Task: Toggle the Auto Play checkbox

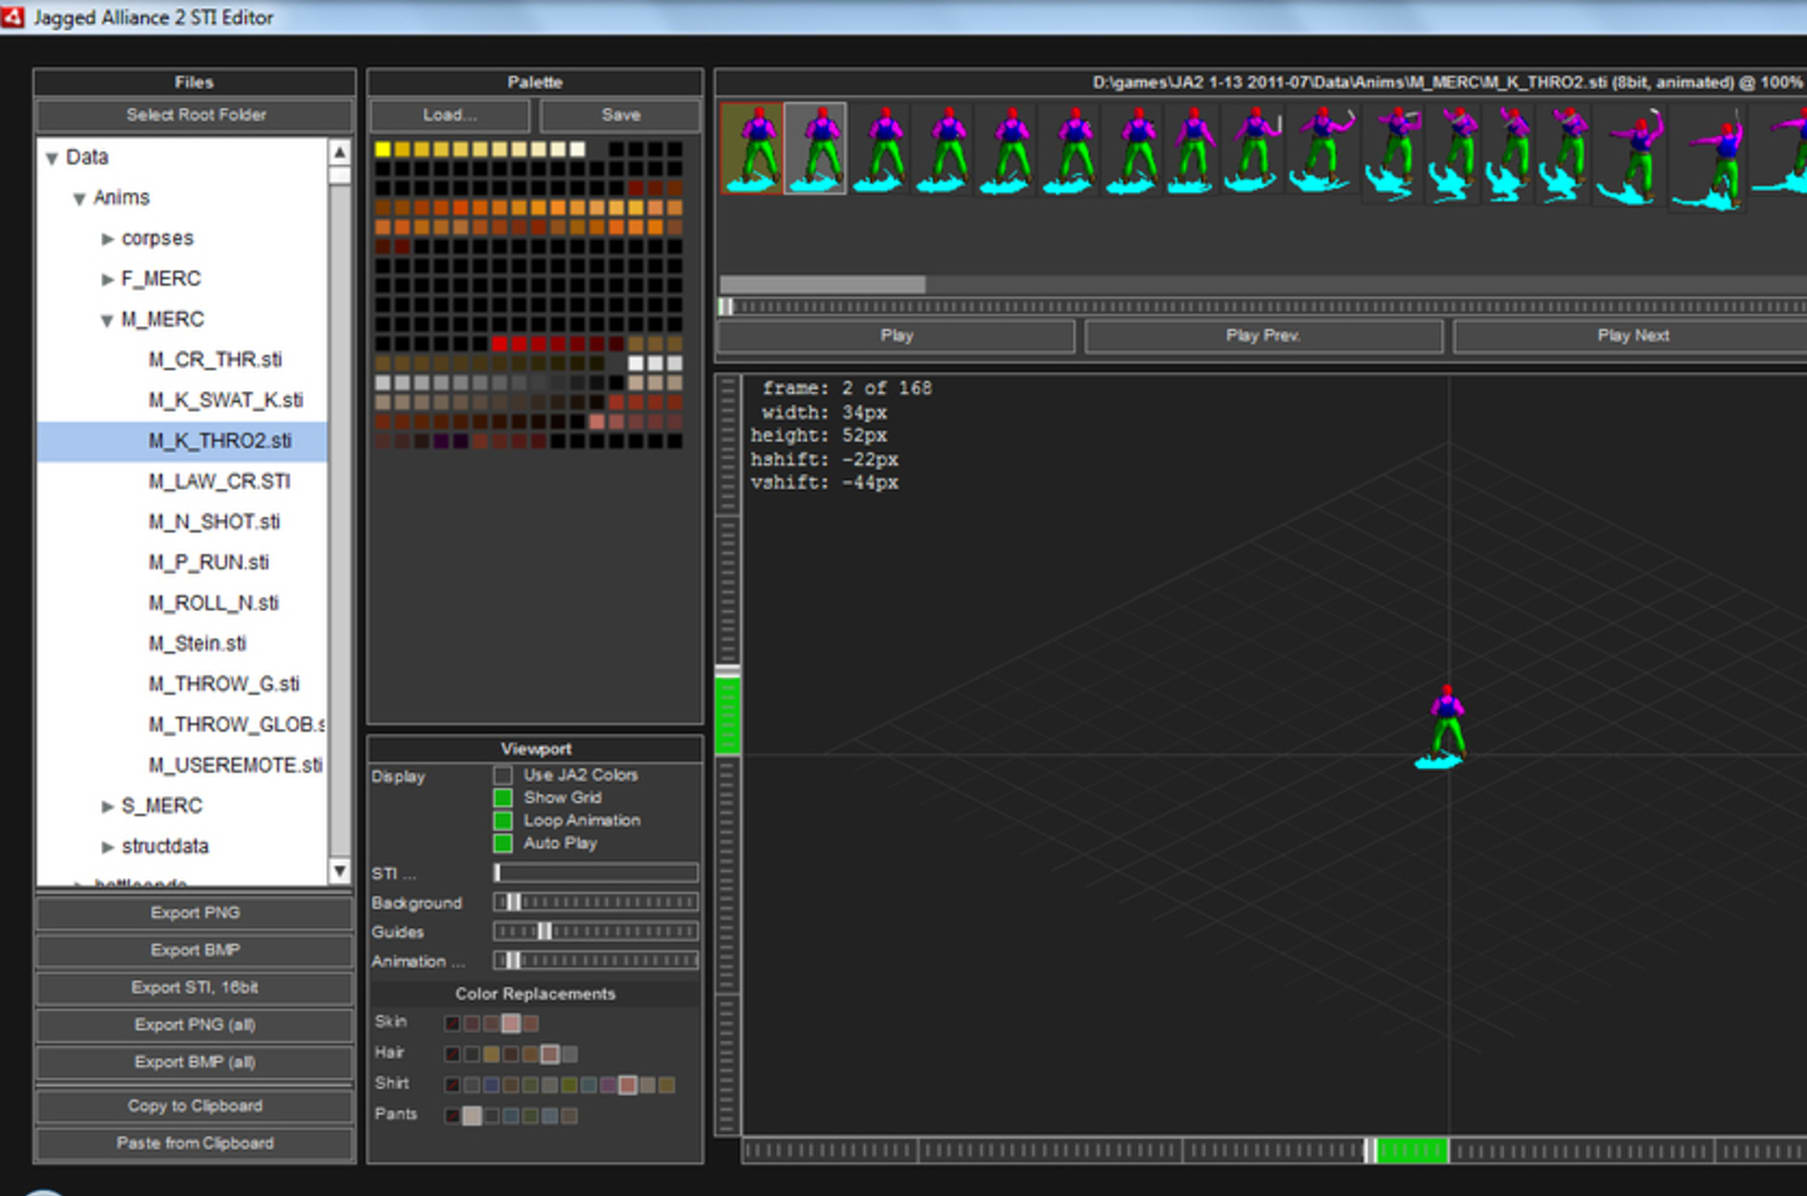Action: point(503,844)
